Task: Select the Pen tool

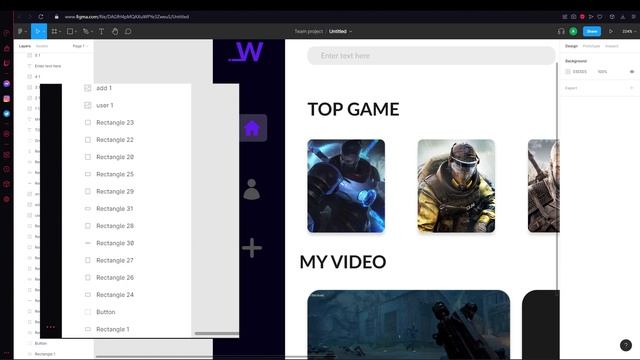Action: coord(85,31)
